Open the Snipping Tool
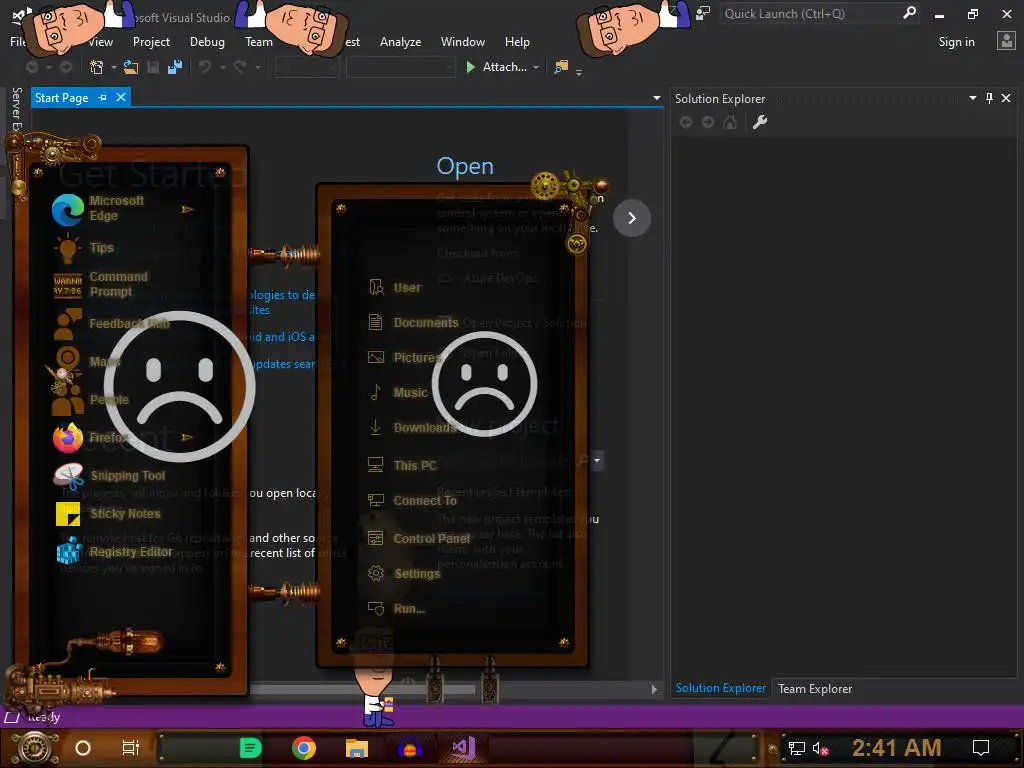Screen dimensions: 1024x768 click(x=110, y=475)
